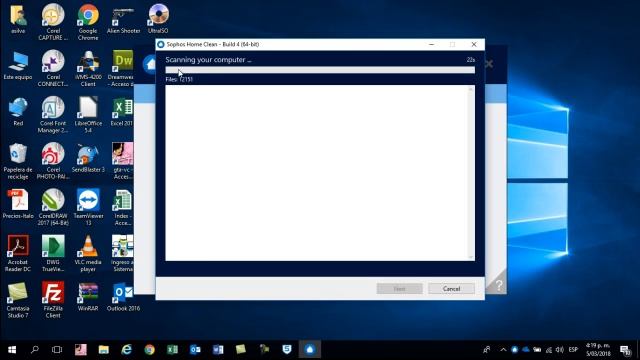
Task: Click the help question mark in background window
Action: click(498, 286)
